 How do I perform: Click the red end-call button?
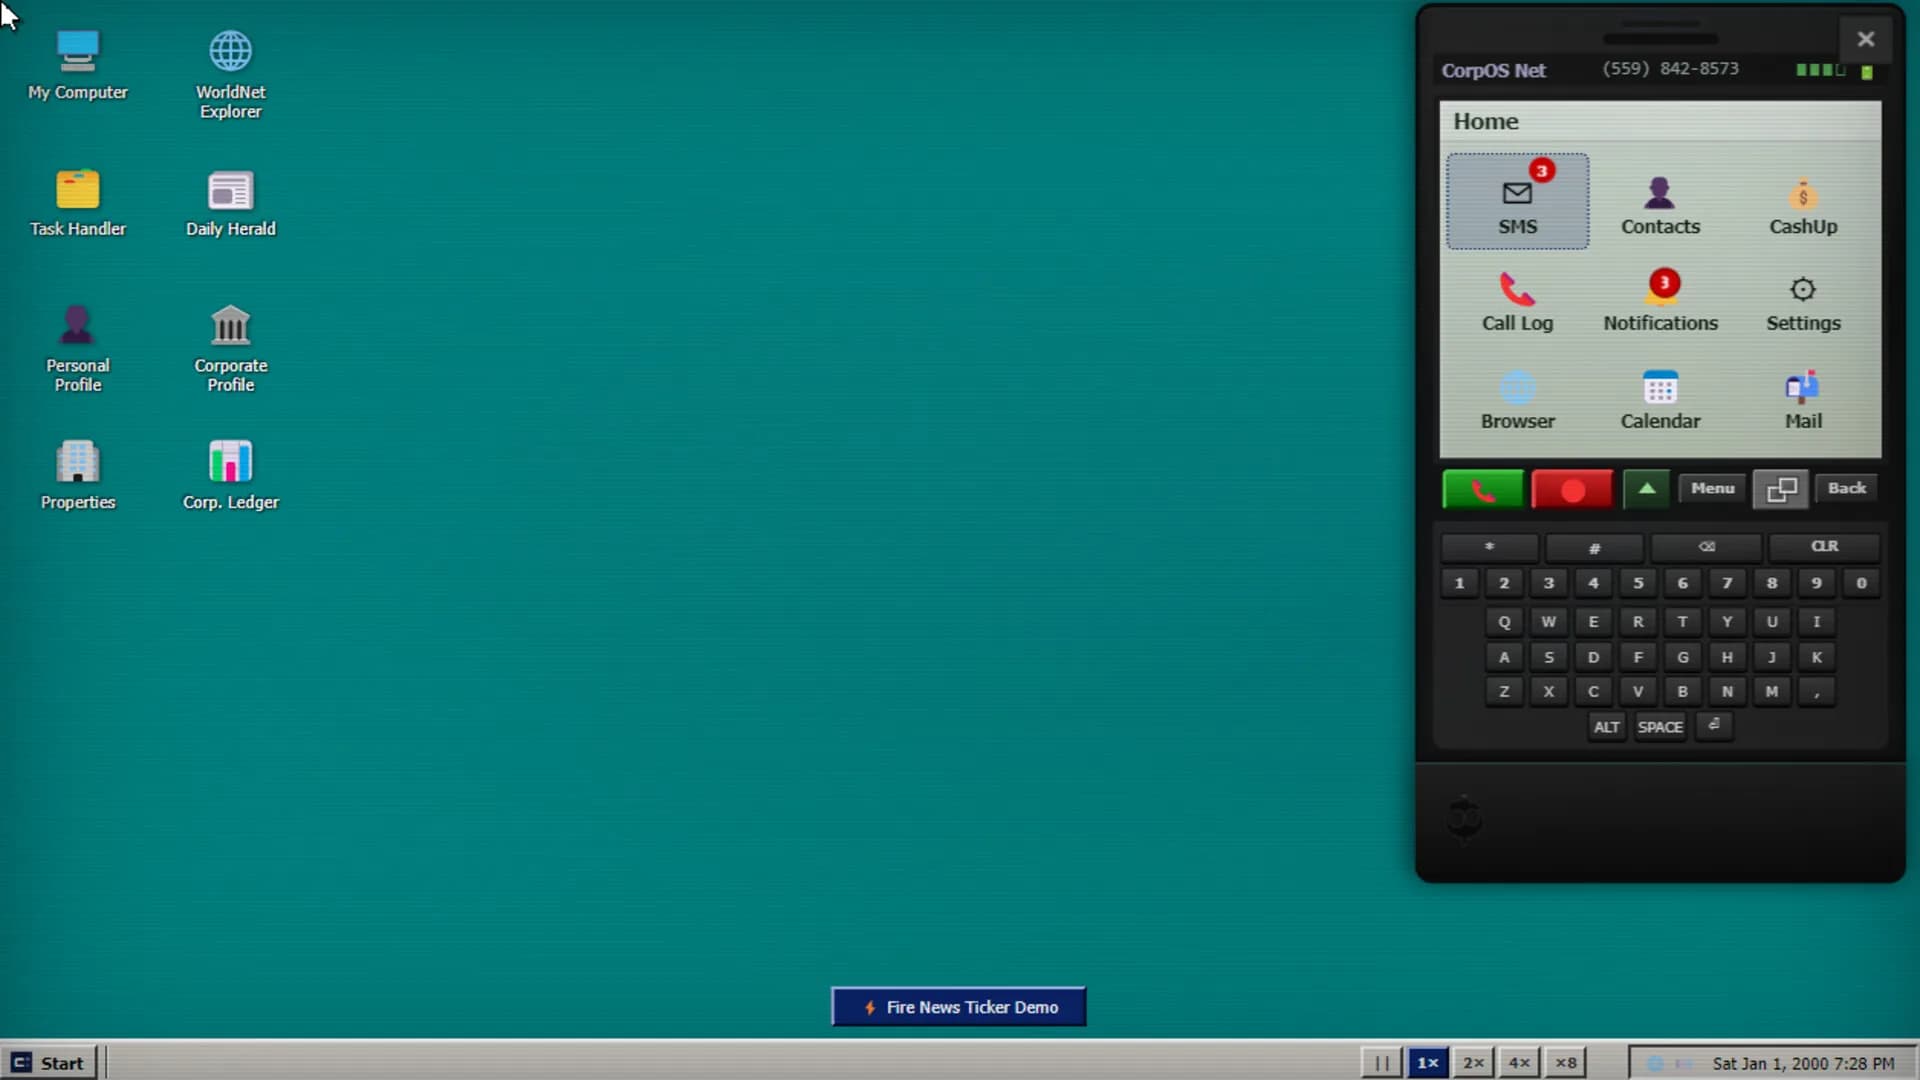point(1572,489)
